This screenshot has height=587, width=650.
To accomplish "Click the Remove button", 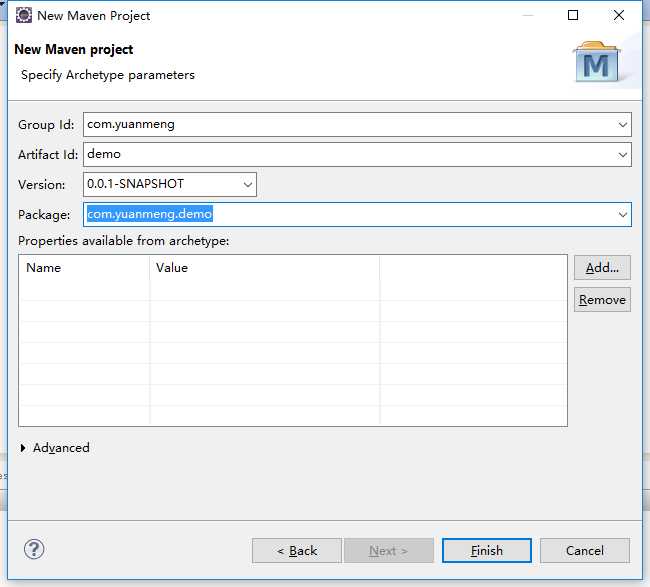I will pos(602,300).
